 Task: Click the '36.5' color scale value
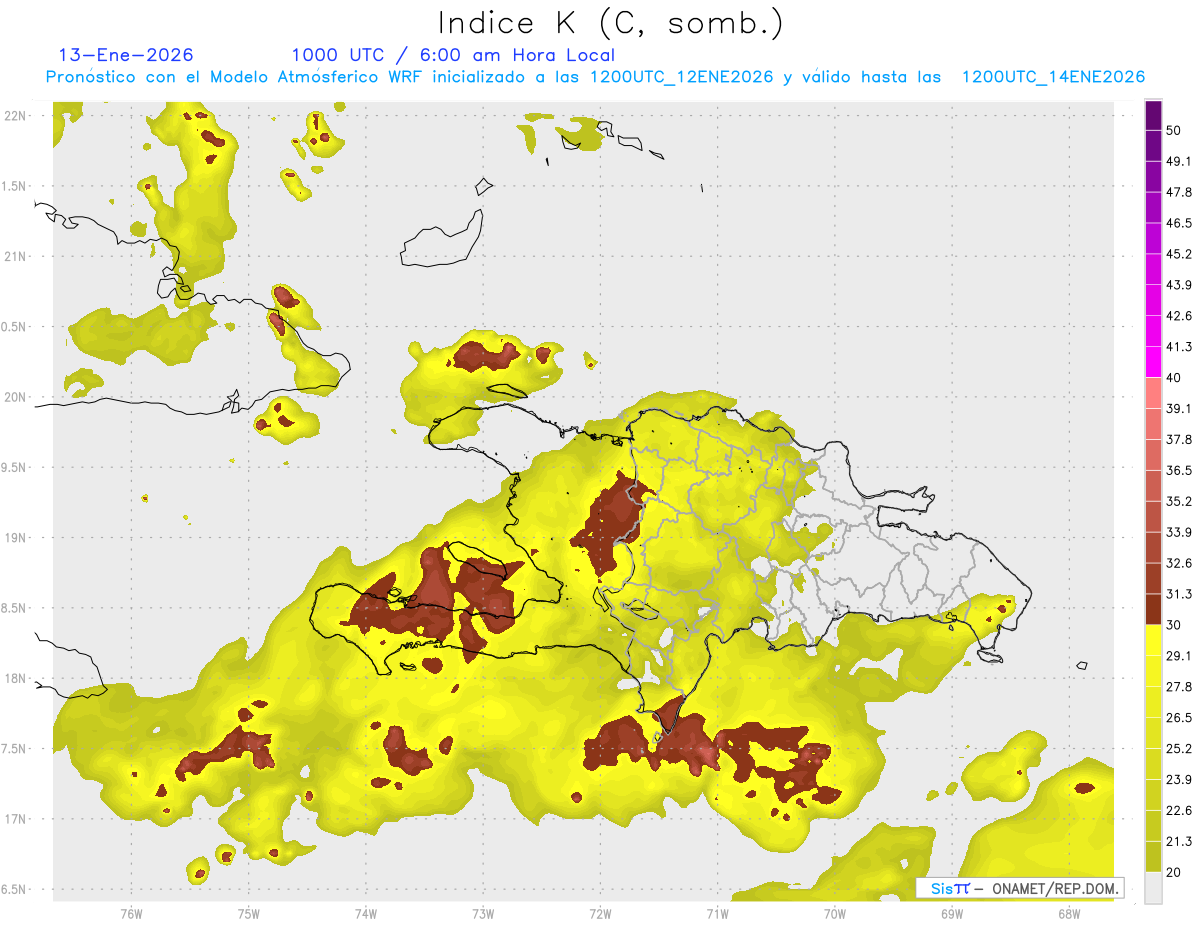[1179, 471]
